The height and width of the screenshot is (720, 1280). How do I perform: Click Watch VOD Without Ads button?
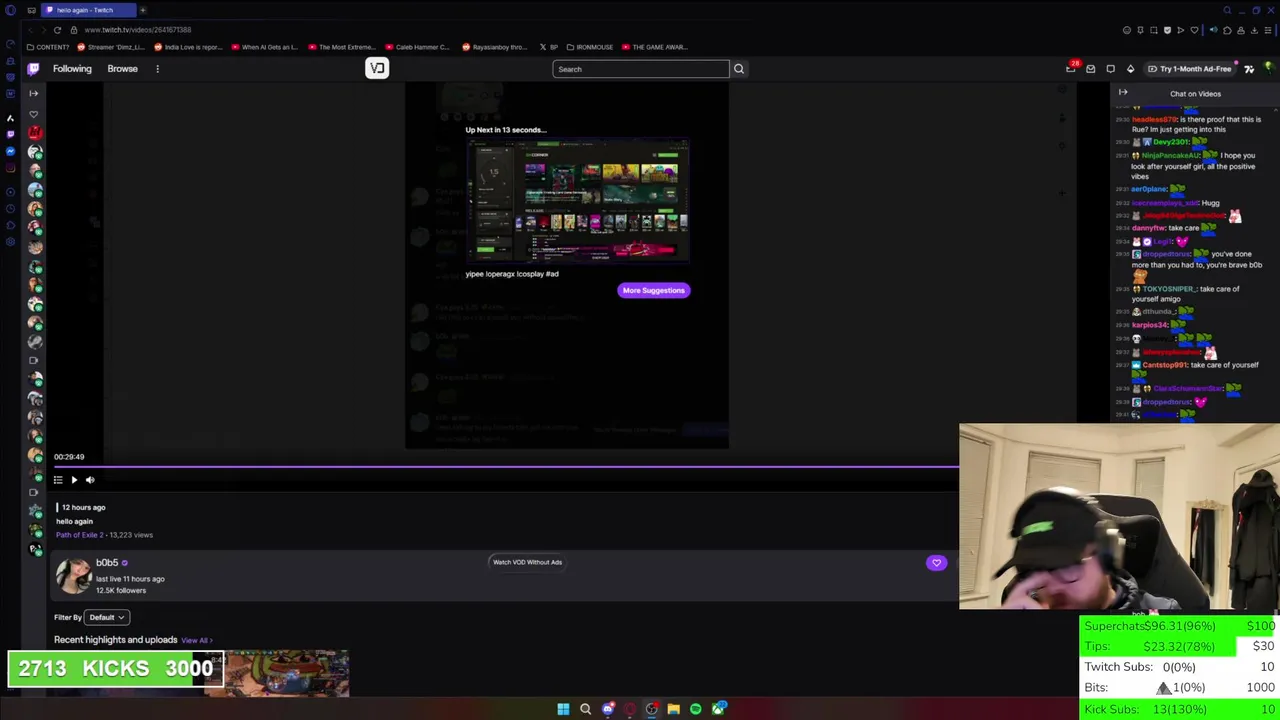[x=527, y=562]
